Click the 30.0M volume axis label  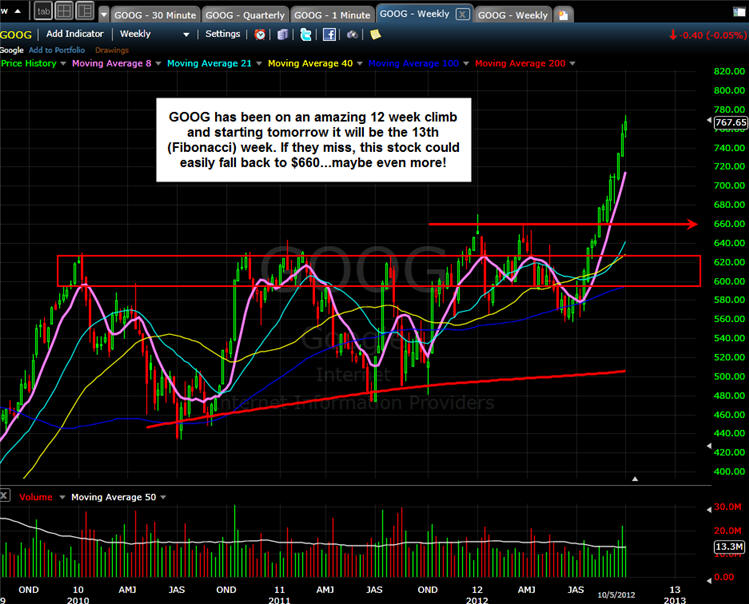coord(728,507)
